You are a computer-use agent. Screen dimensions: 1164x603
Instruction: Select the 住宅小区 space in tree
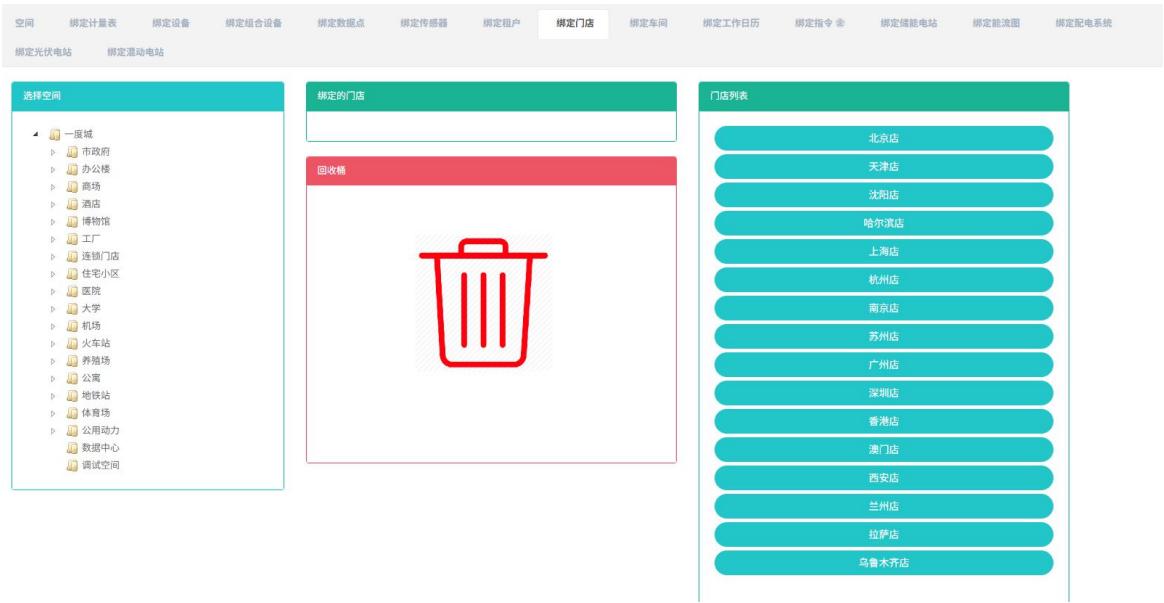100,274
